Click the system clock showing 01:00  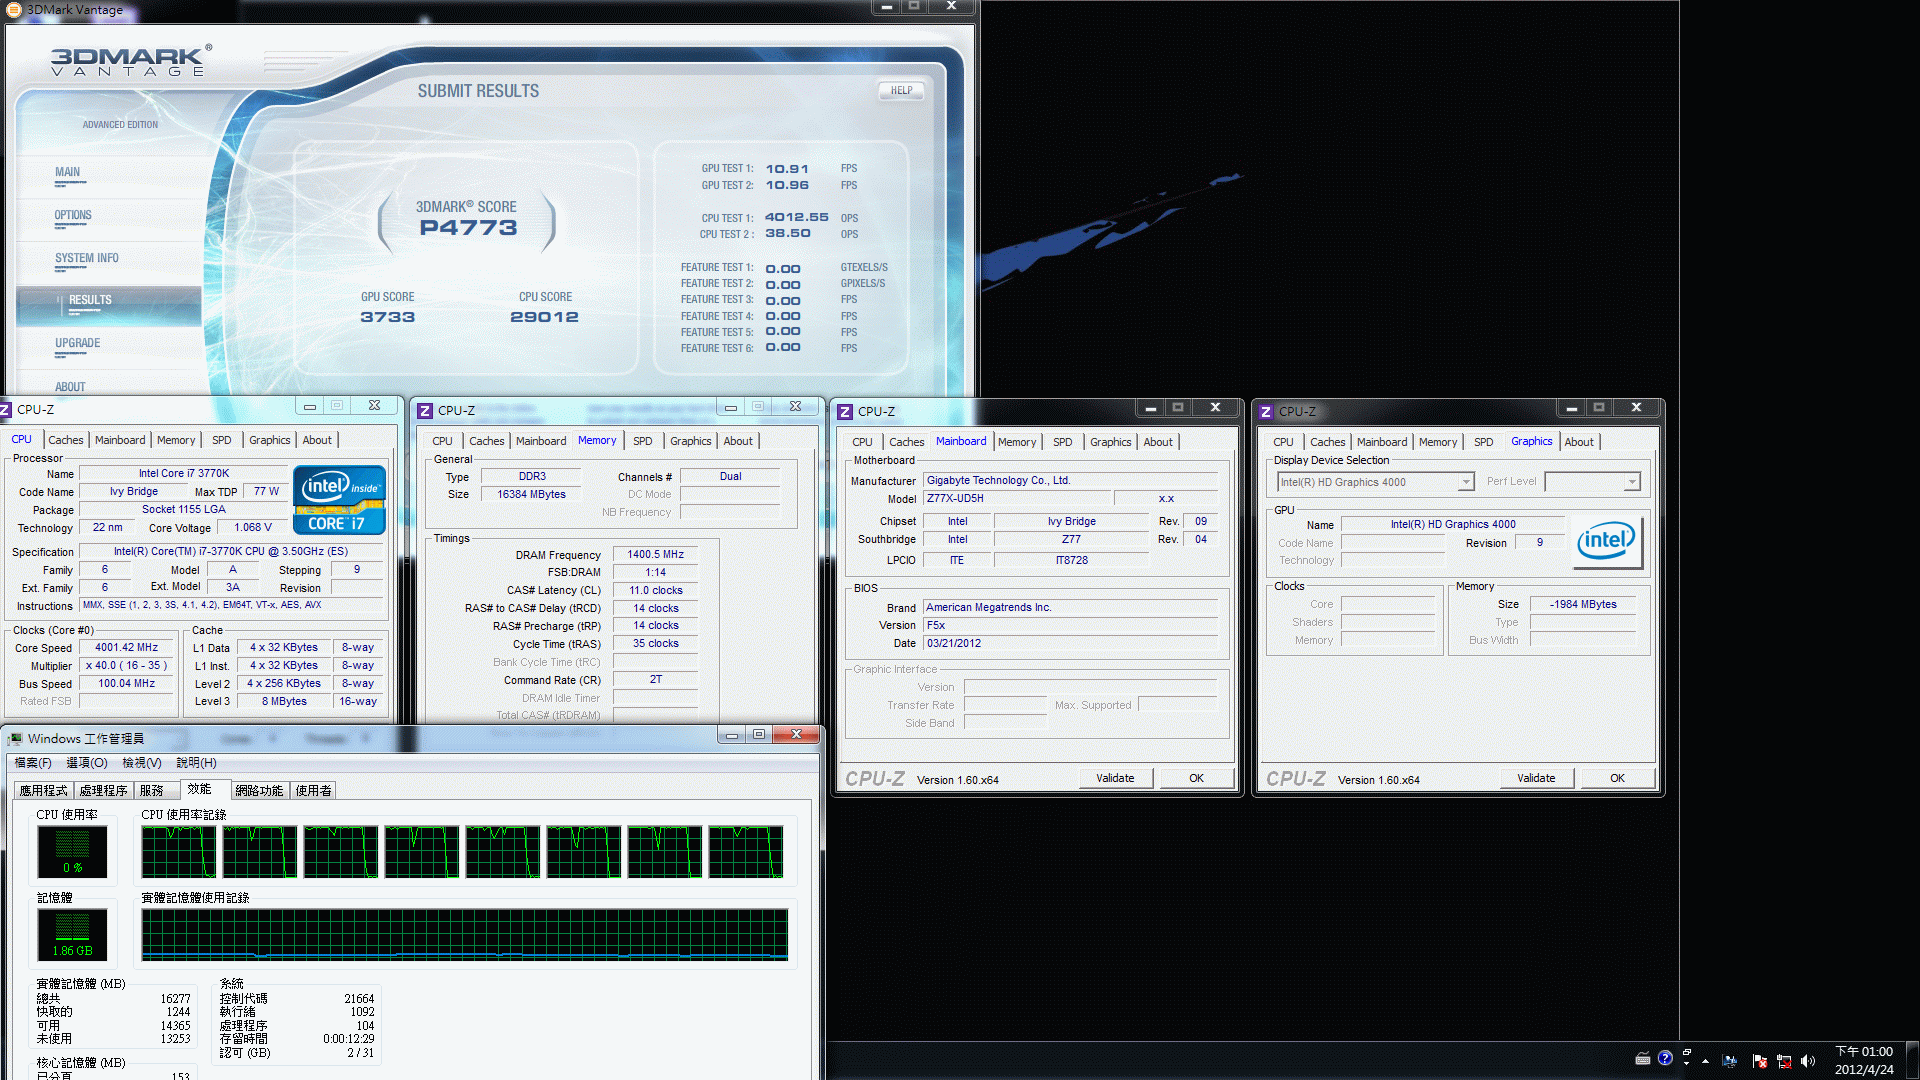(1864, 1060)
